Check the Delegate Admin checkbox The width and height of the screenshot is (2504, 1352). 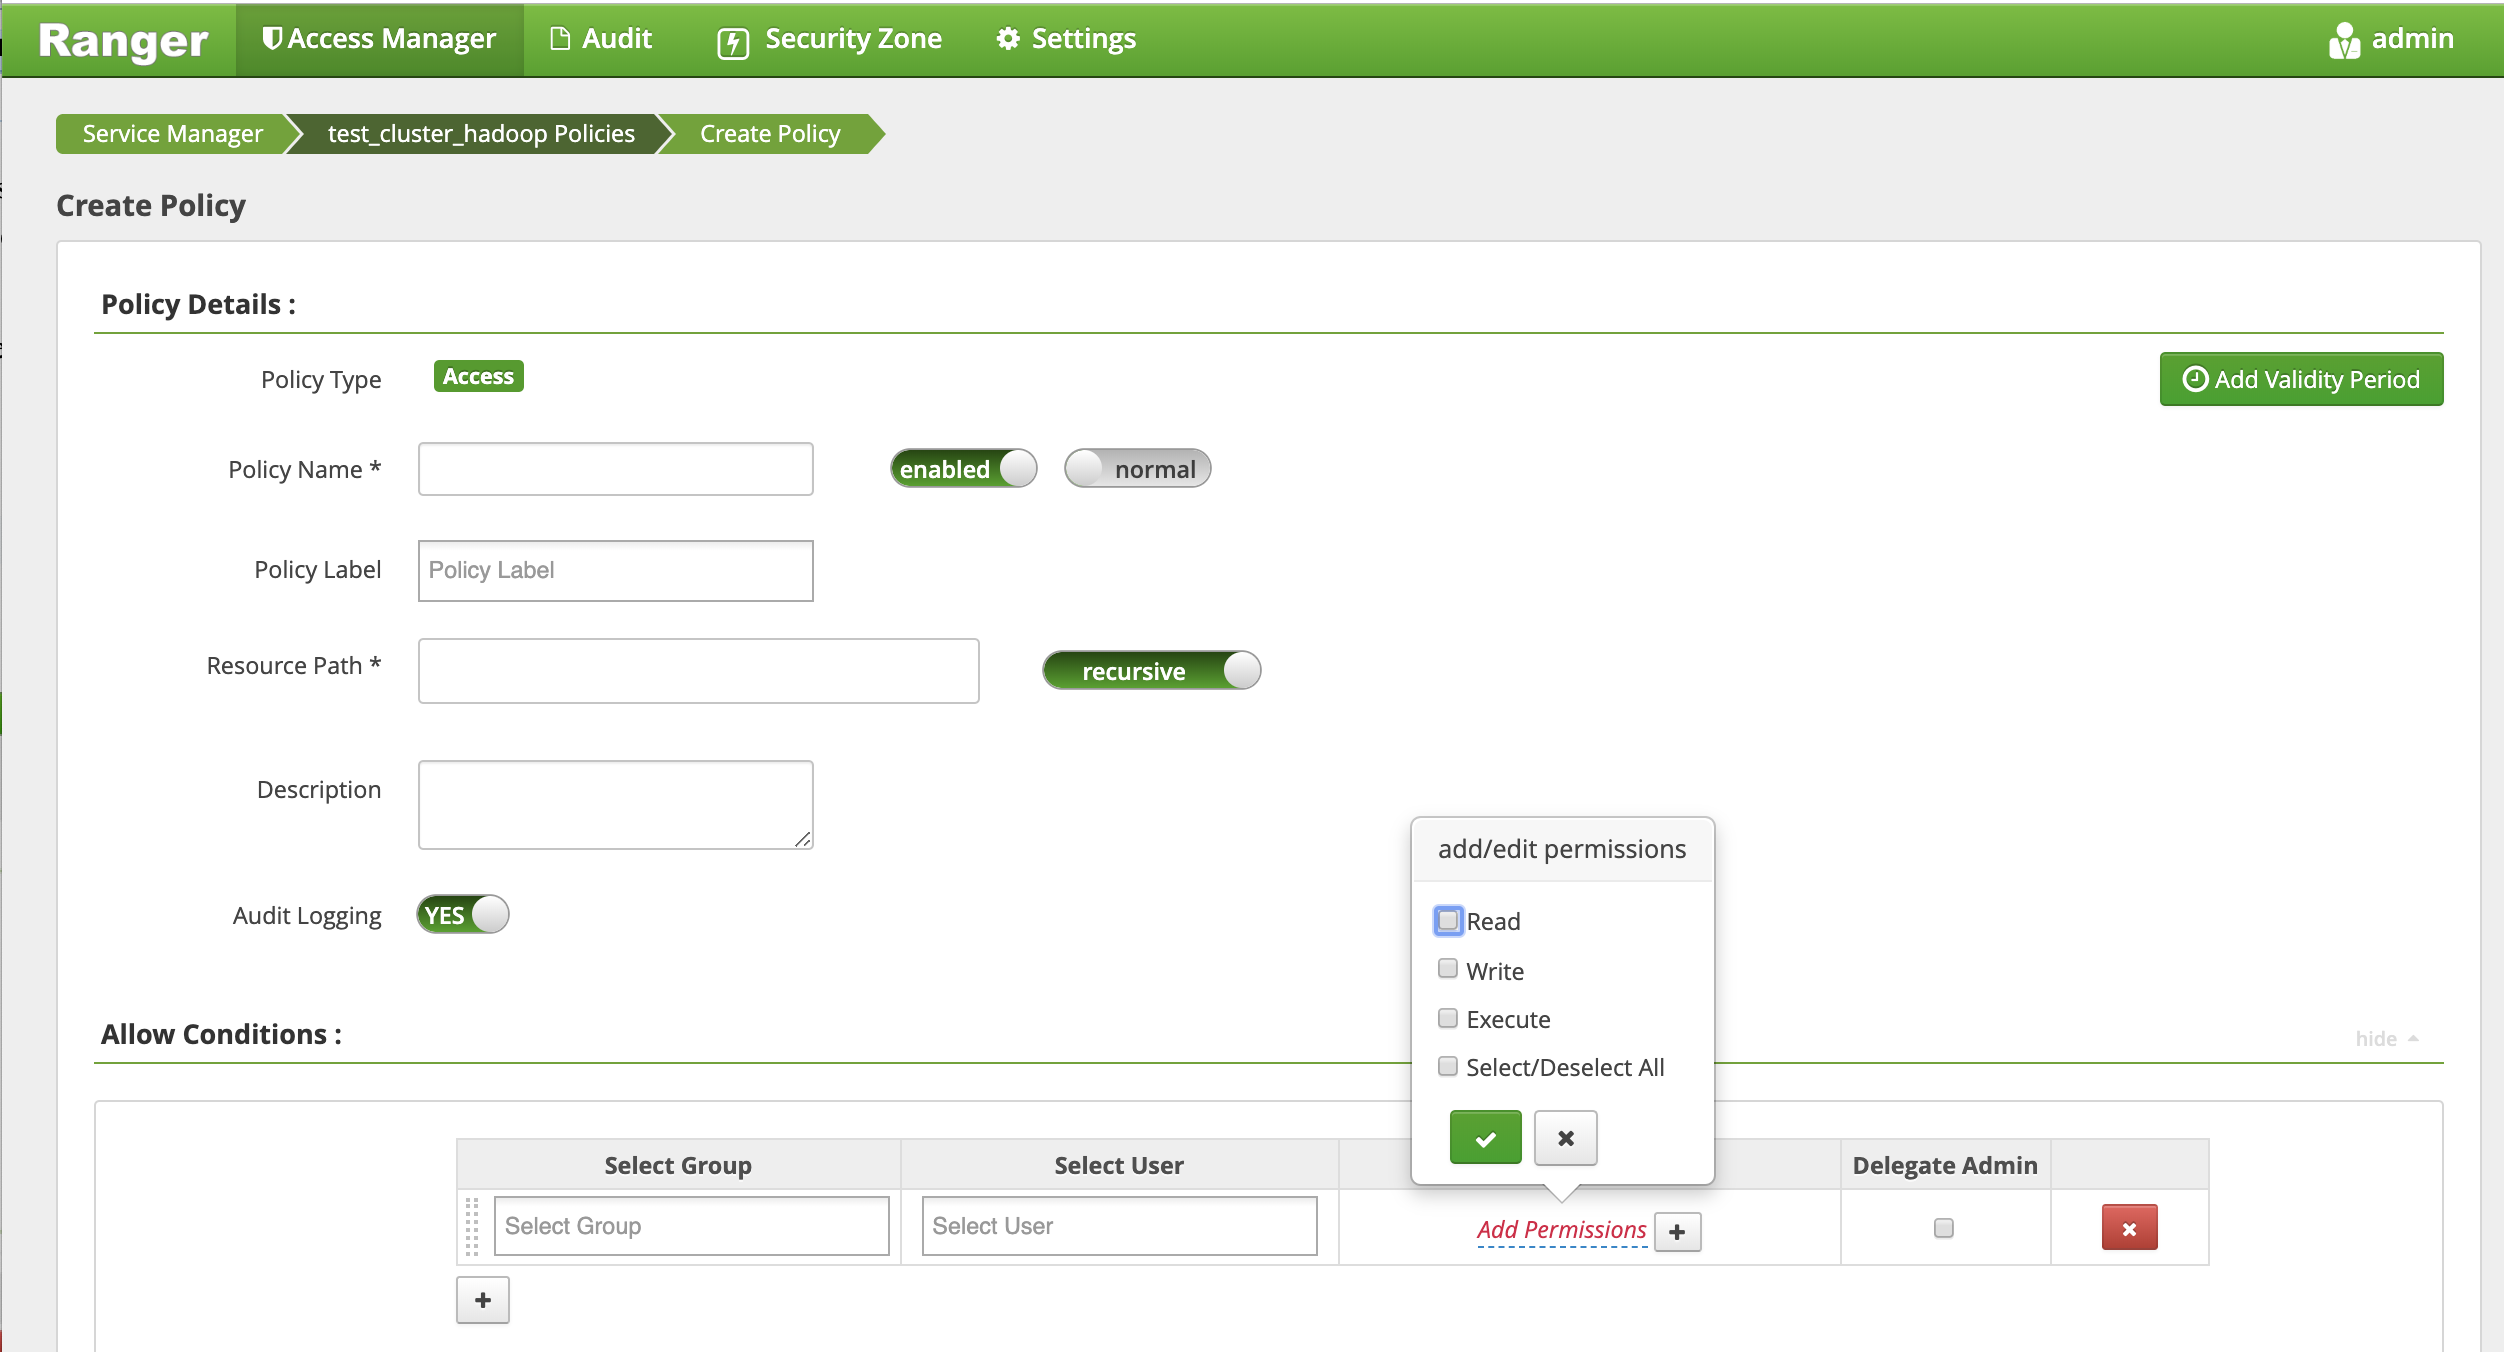tap(1943, 1227)
